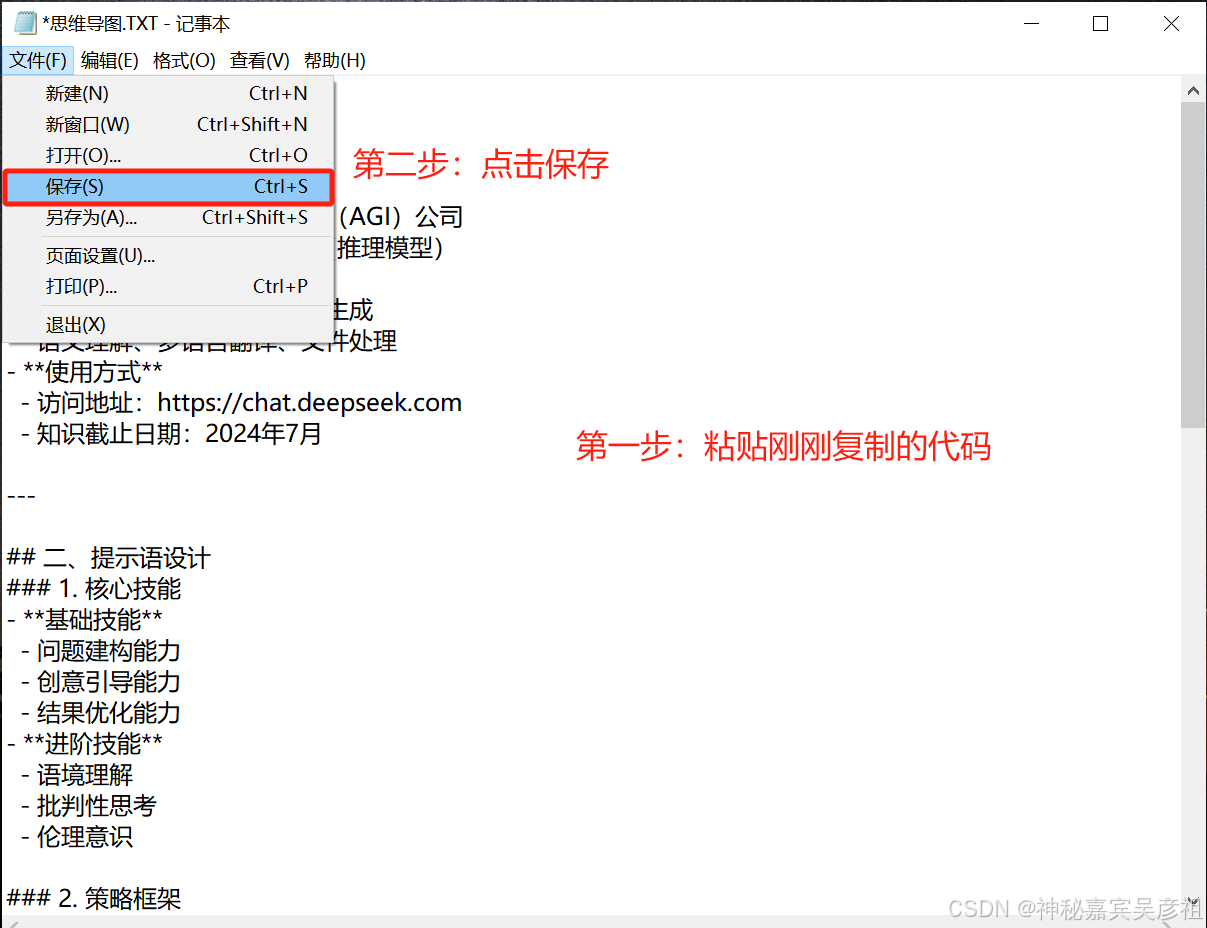
Task: Click the line containing https://chat.deepseek.com
Action: (241, 403)
